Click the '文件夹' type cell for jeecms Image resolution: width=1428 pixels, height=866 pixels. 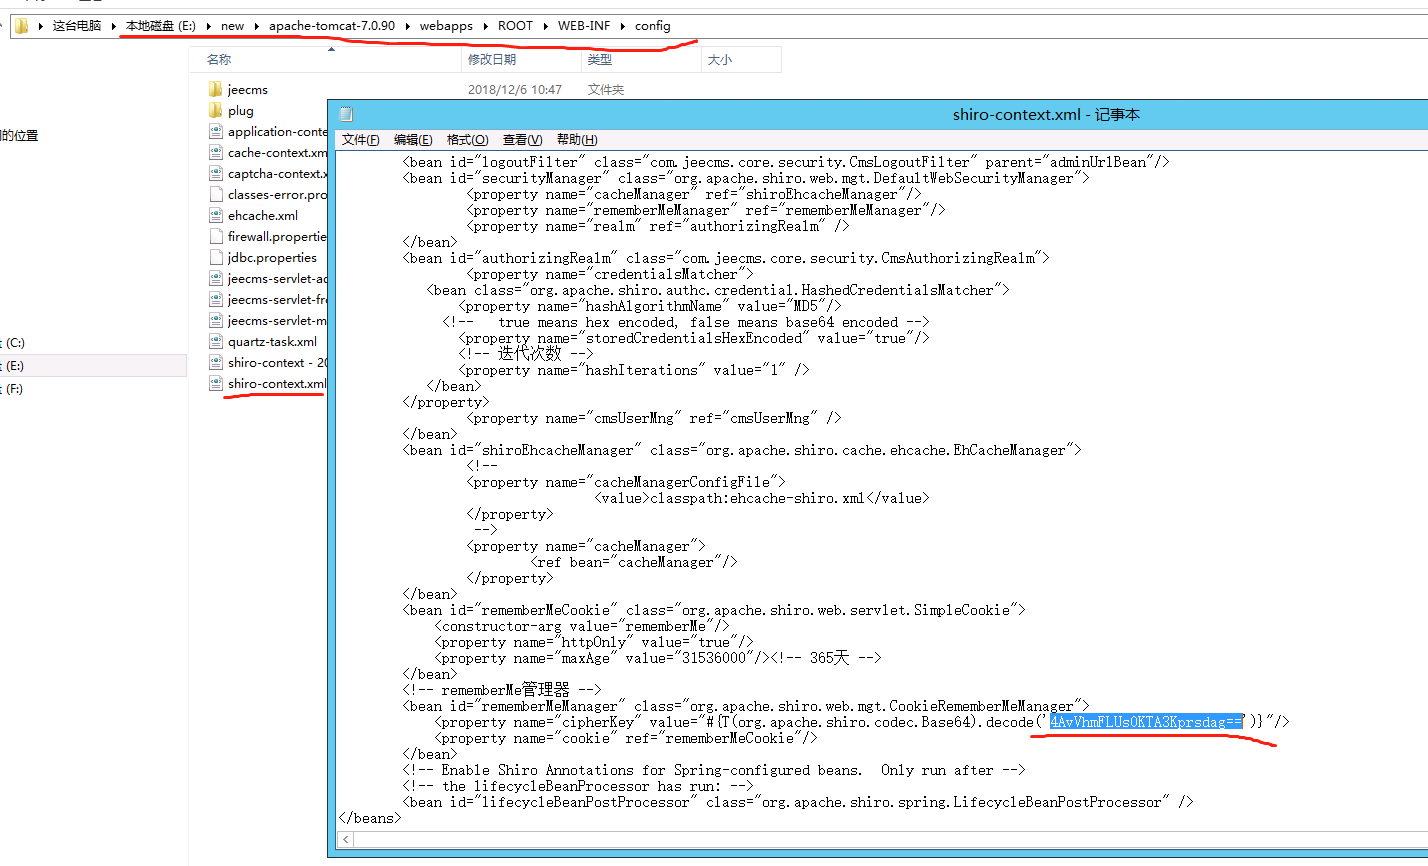tap(606, 89)
